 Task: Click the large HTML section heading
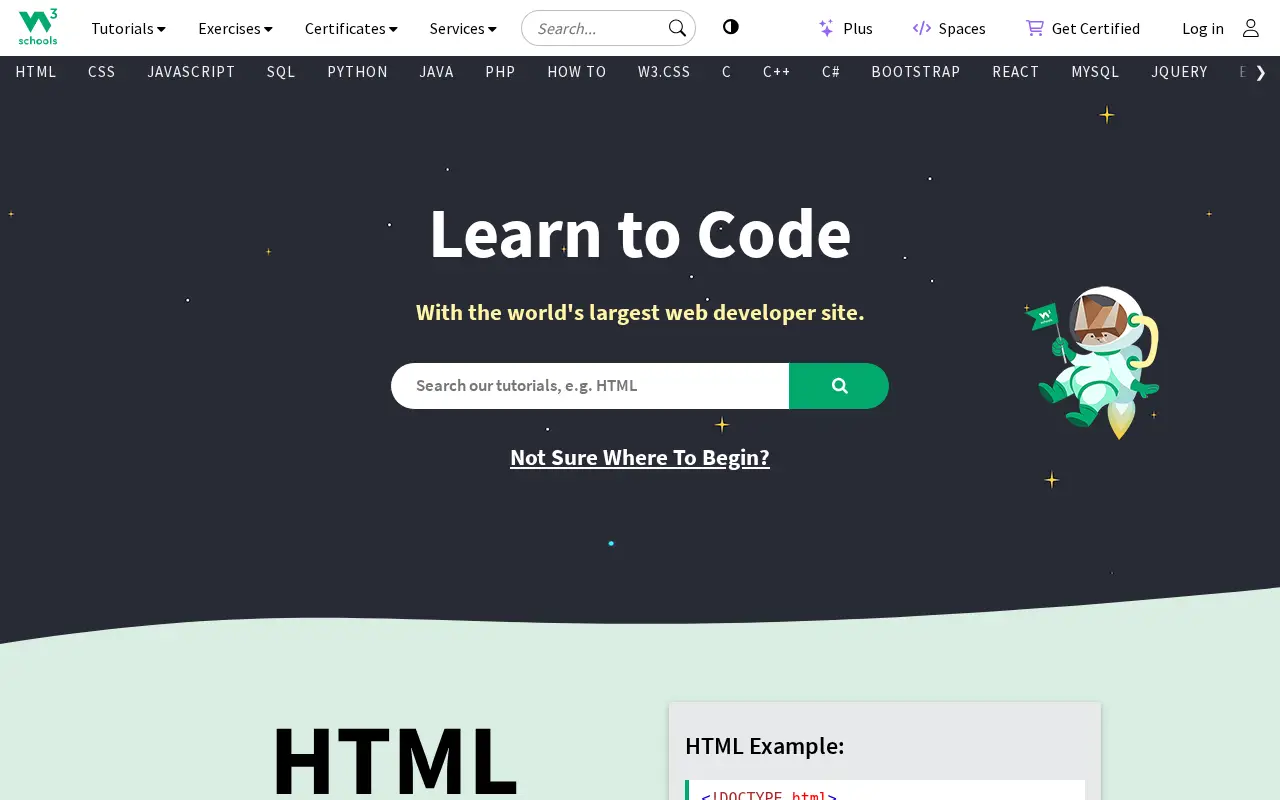[395, 760]
